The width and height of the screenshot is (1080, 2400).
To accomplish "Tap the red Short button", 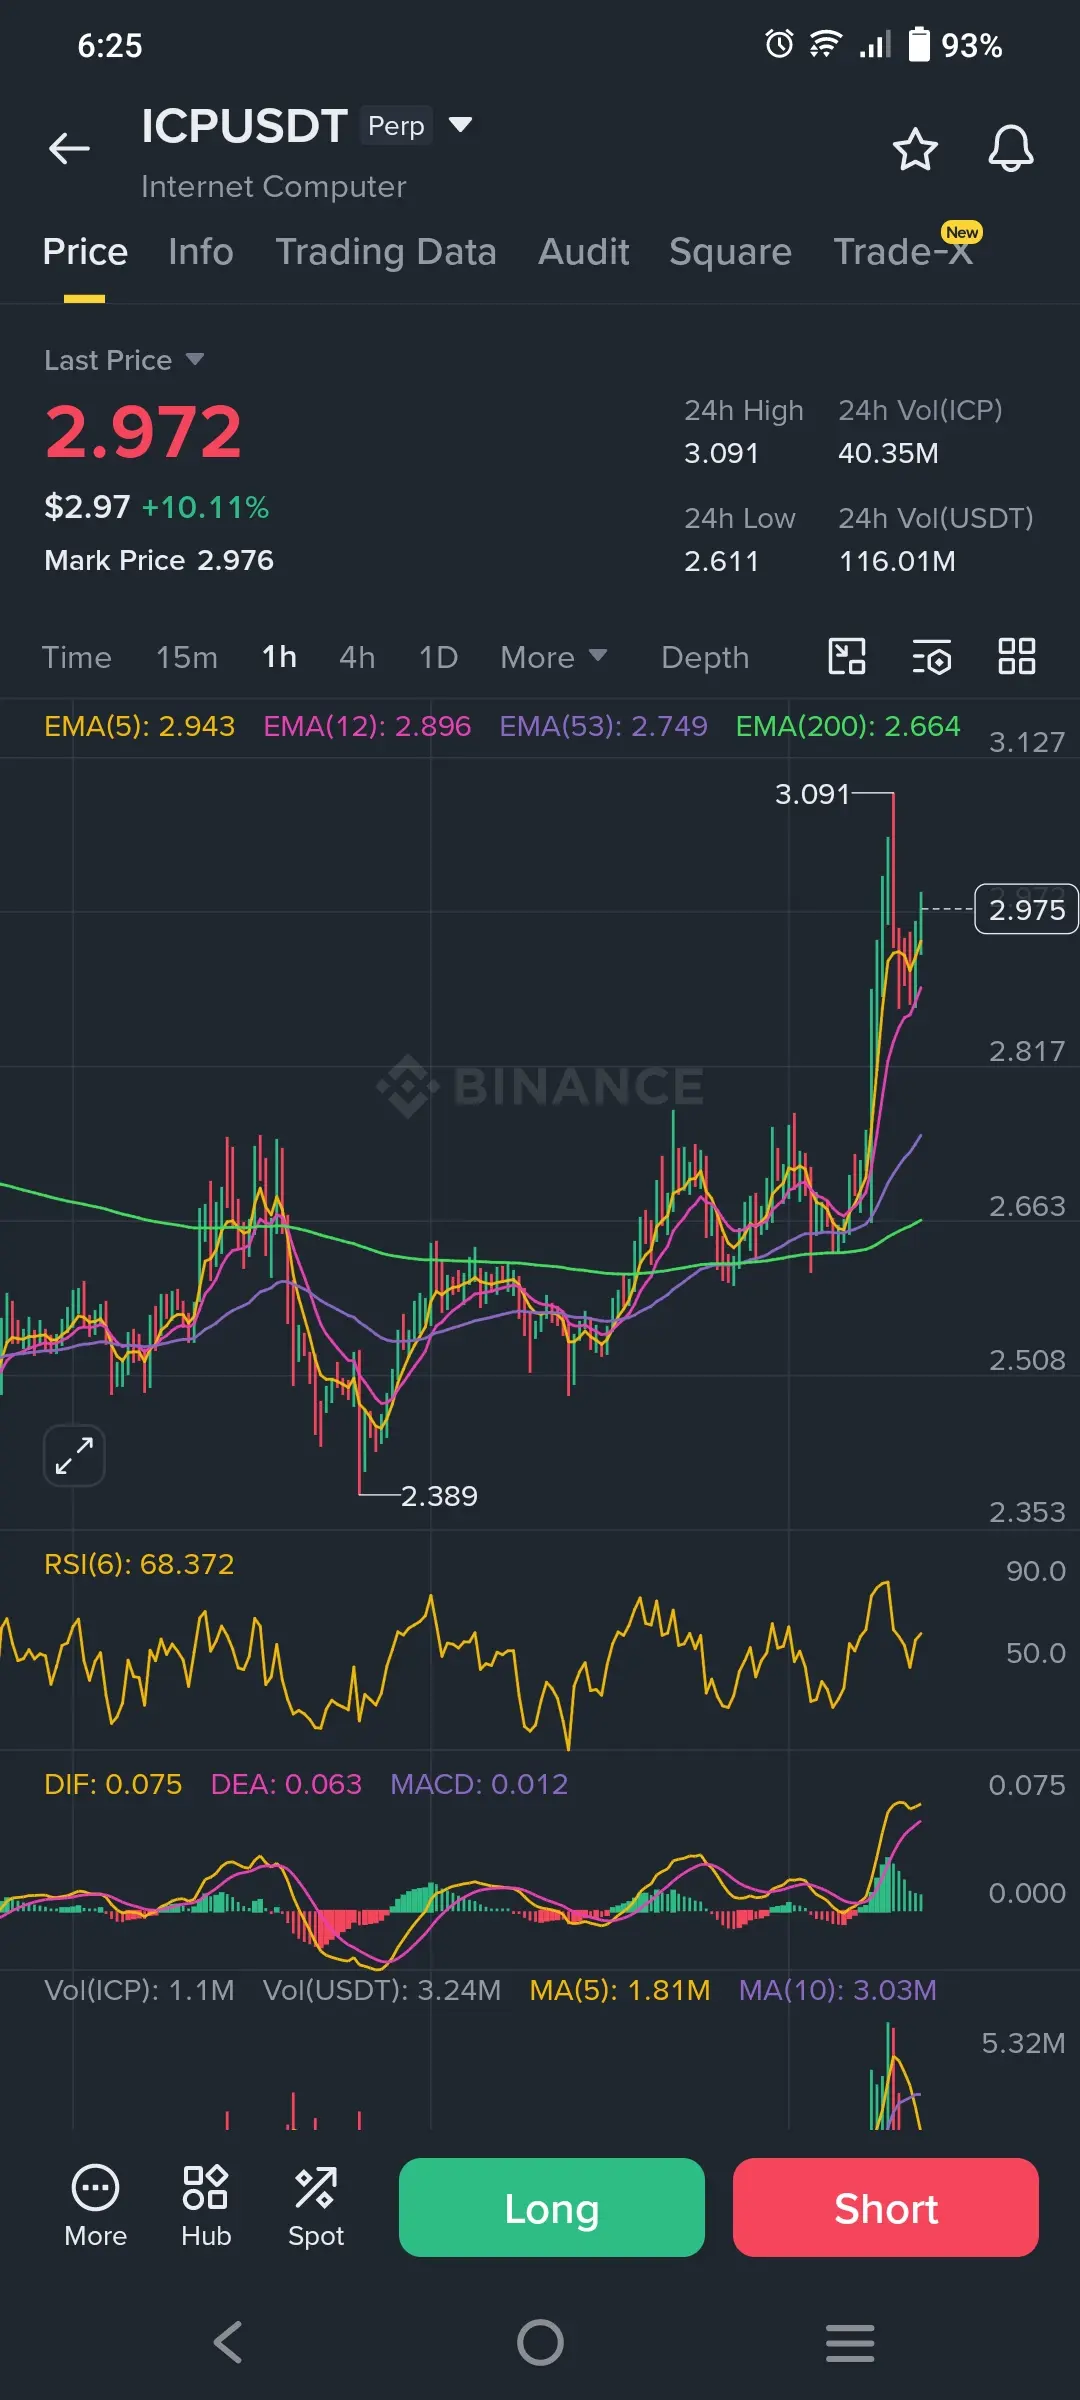I will [886, 2207].
